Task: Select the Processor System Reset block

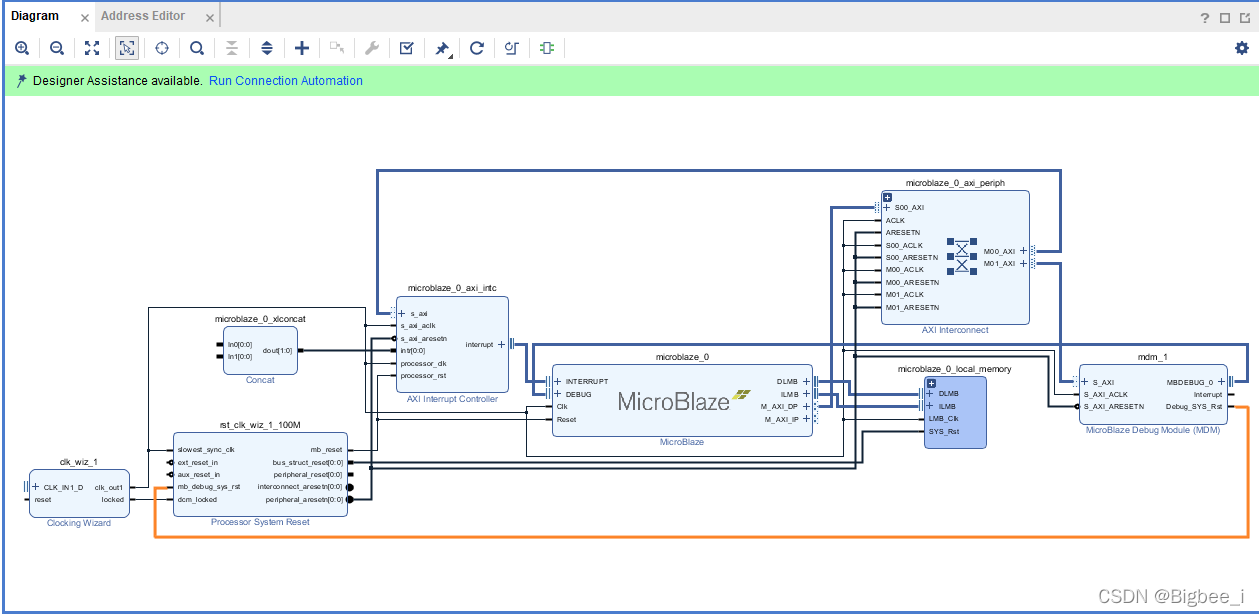Action: tap(260, 474)
